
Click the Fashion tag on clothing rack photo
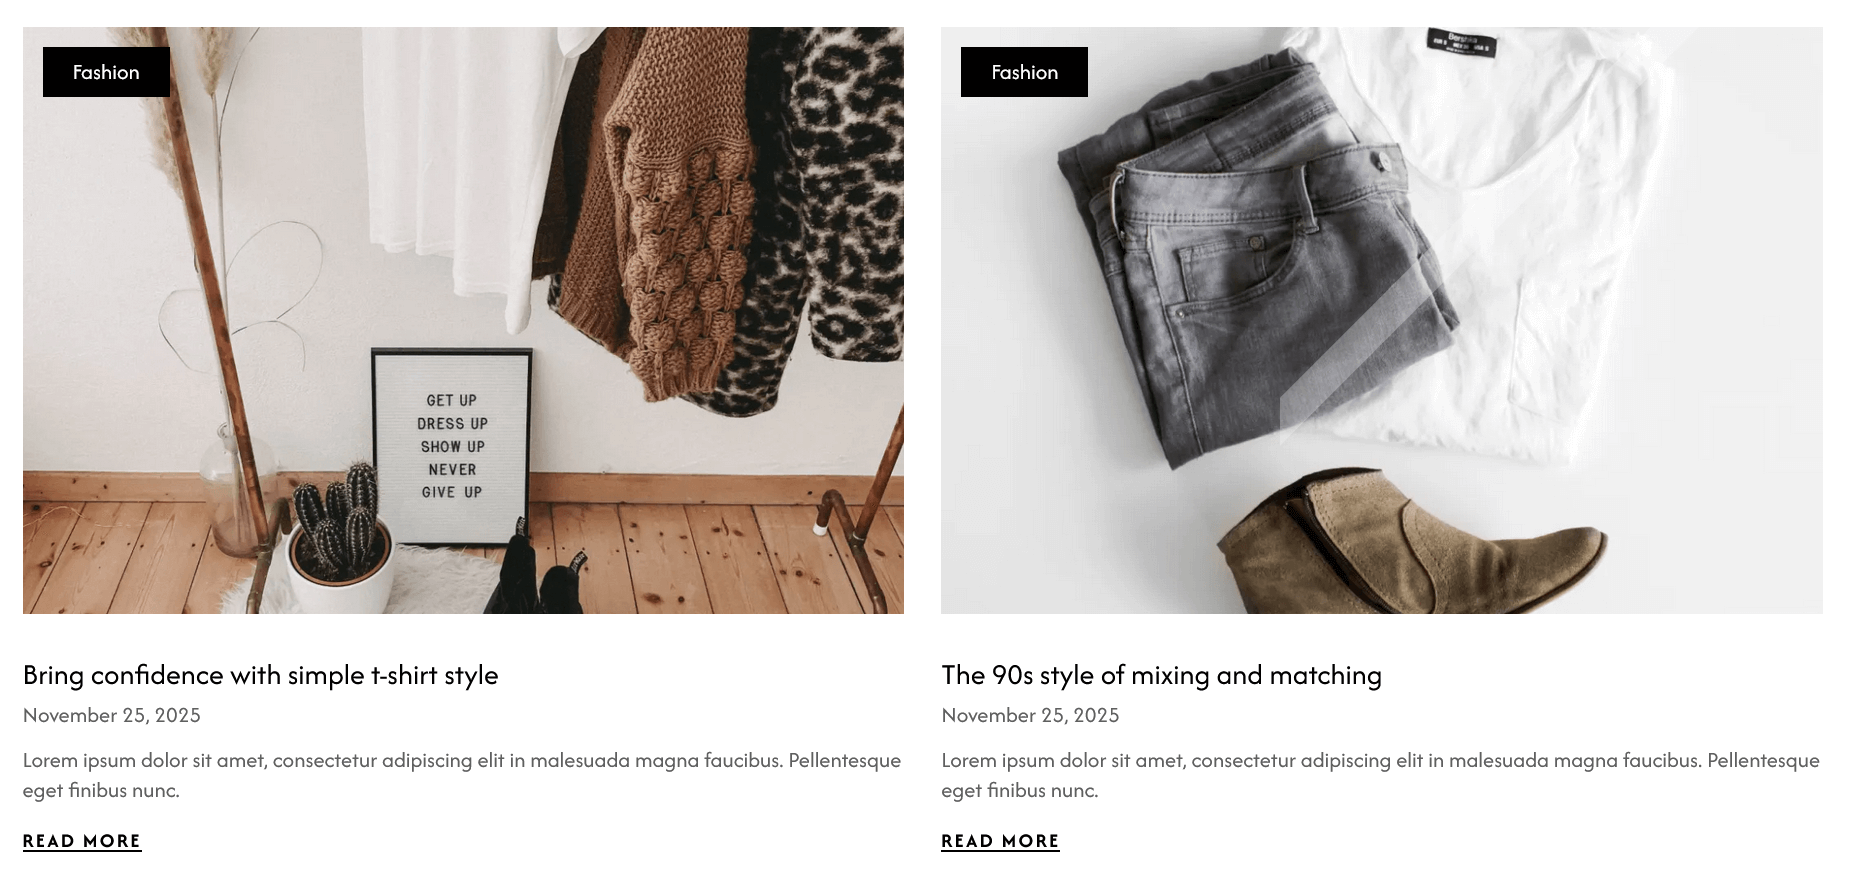(106, 72)
